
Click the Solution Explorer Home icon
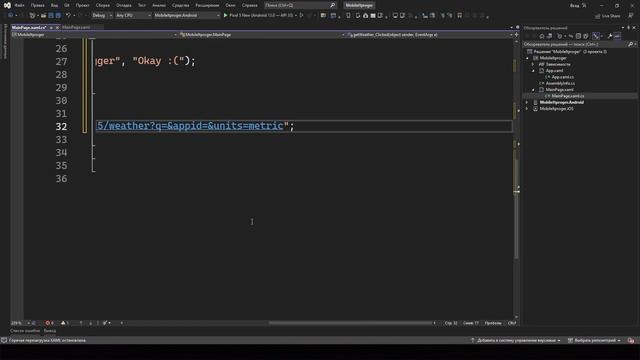click(x=542, y=36)
